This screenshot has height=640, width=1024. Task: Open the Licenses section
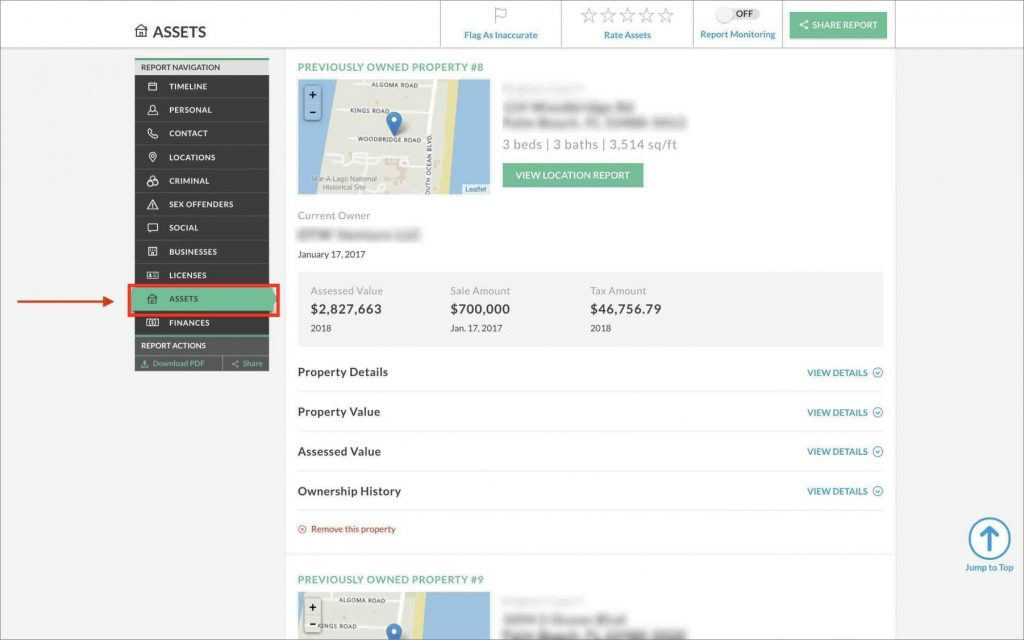point(202,275)
